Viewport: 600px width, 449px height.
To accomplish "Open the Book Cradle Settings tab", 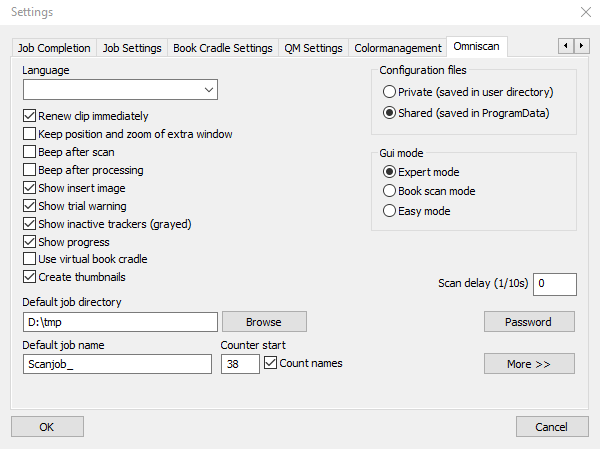I will coord(222,48).
